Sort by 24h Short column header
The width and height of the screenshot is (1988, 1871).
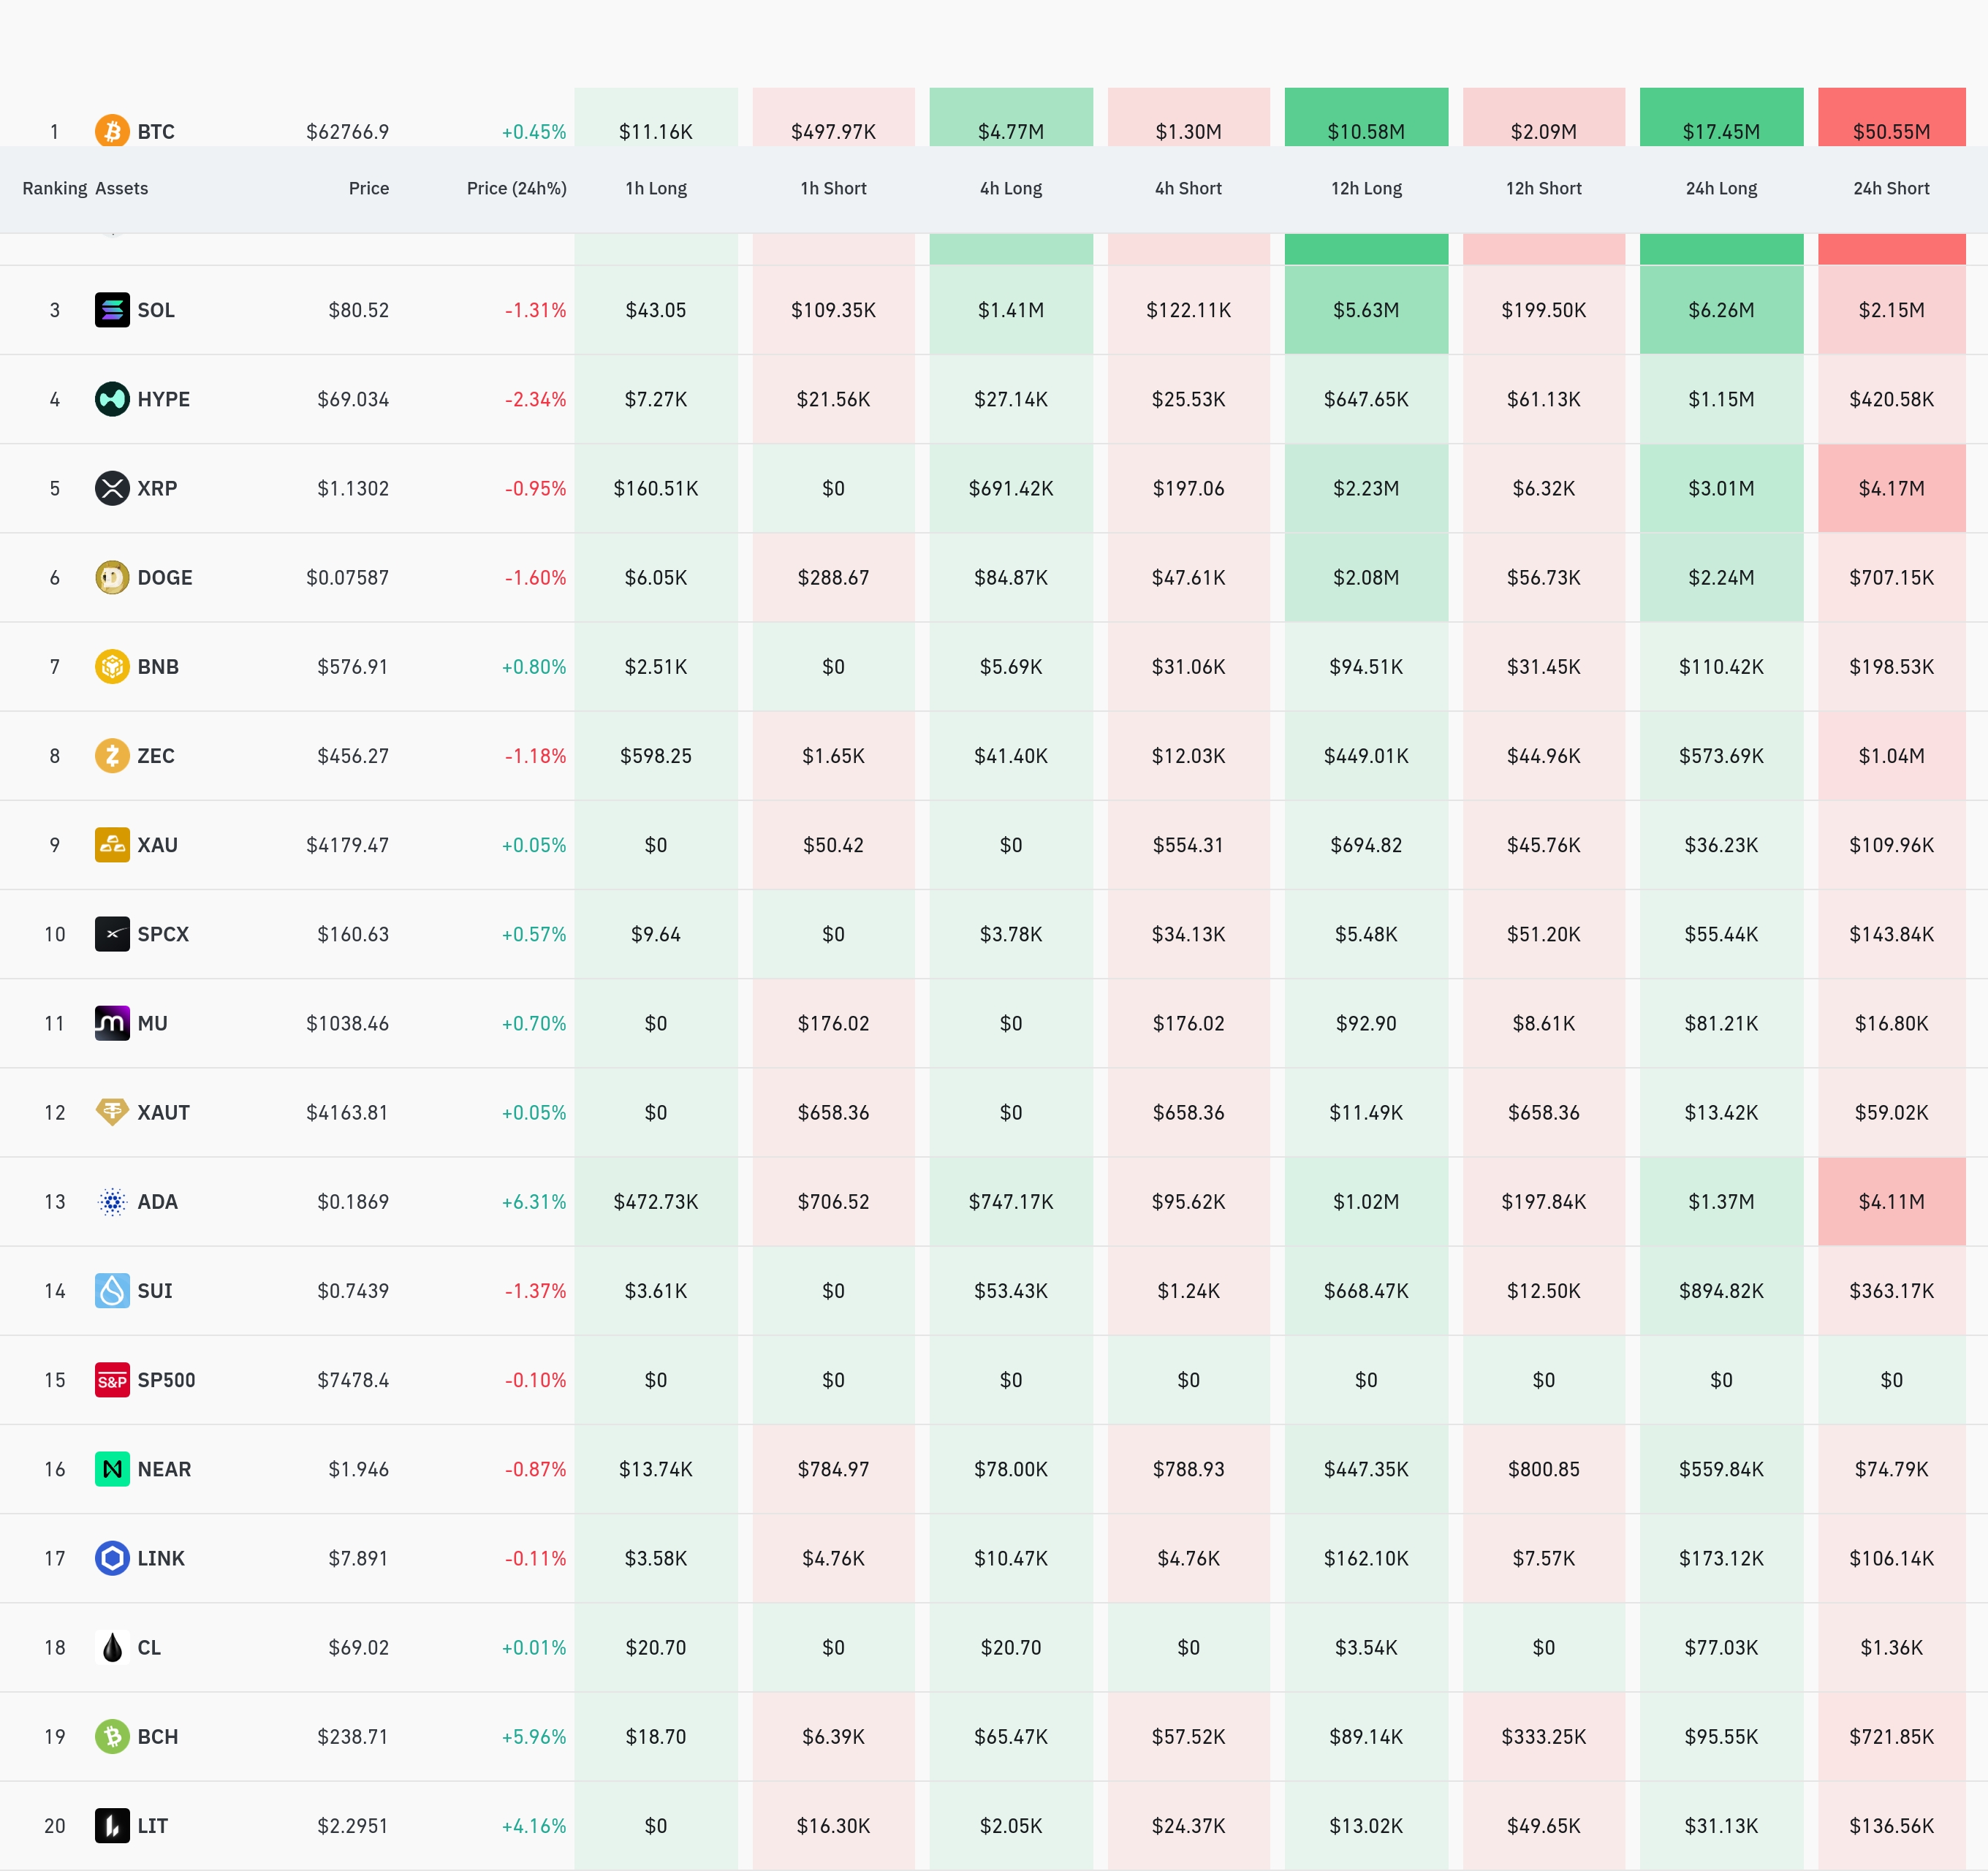1891,188
